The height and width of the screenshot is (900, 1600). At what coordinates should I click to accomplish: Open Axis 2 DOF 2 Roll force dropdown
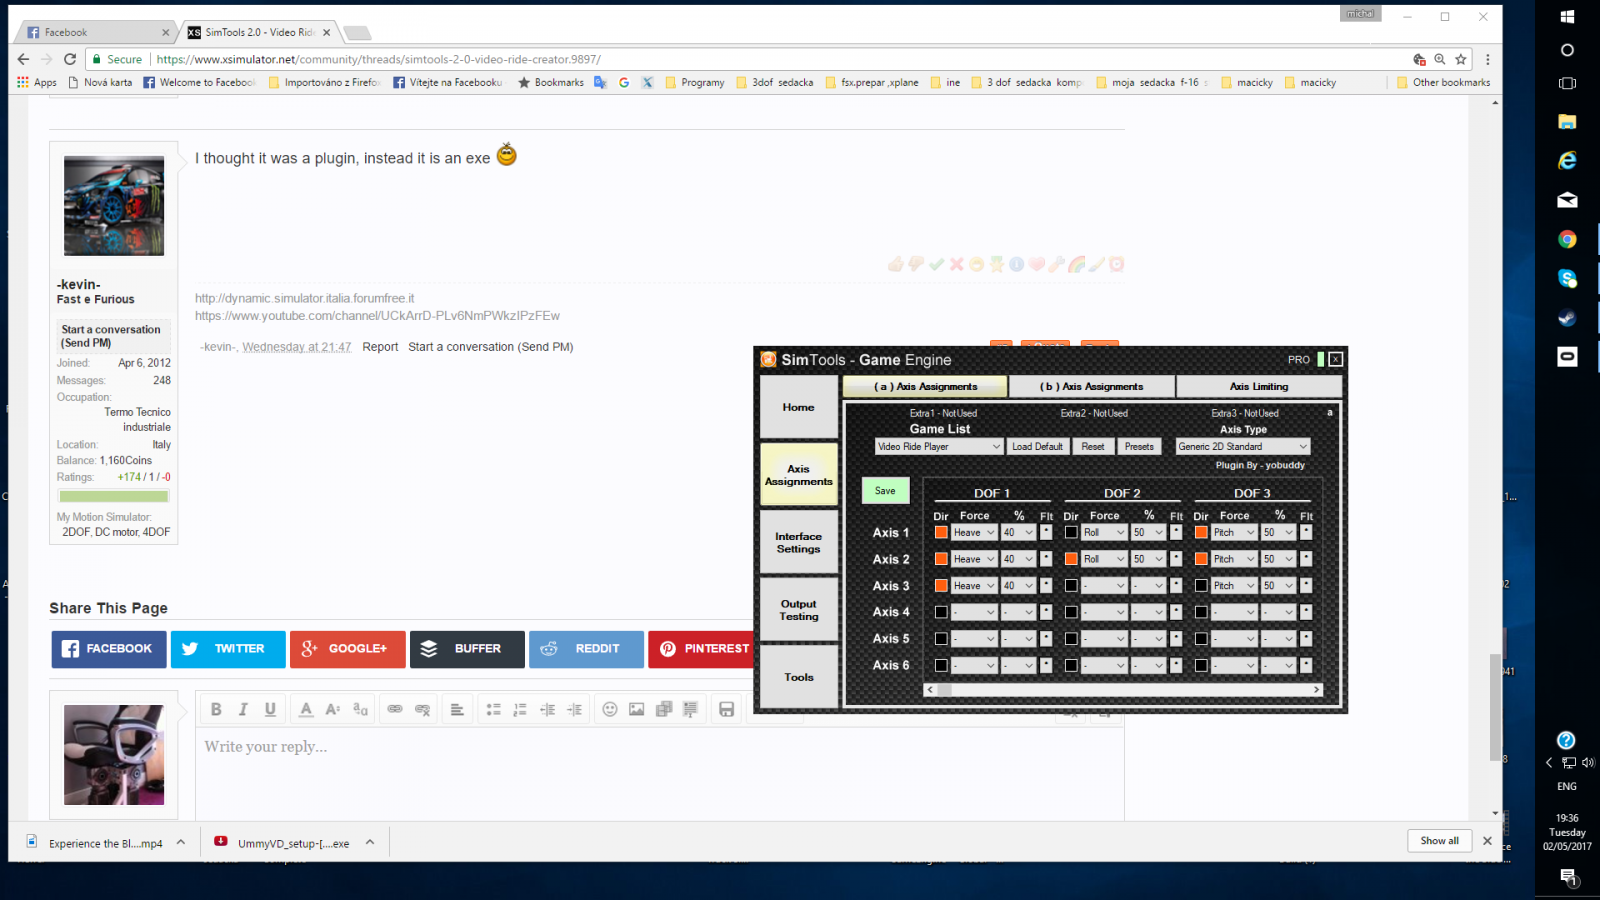click(1105, 559)
